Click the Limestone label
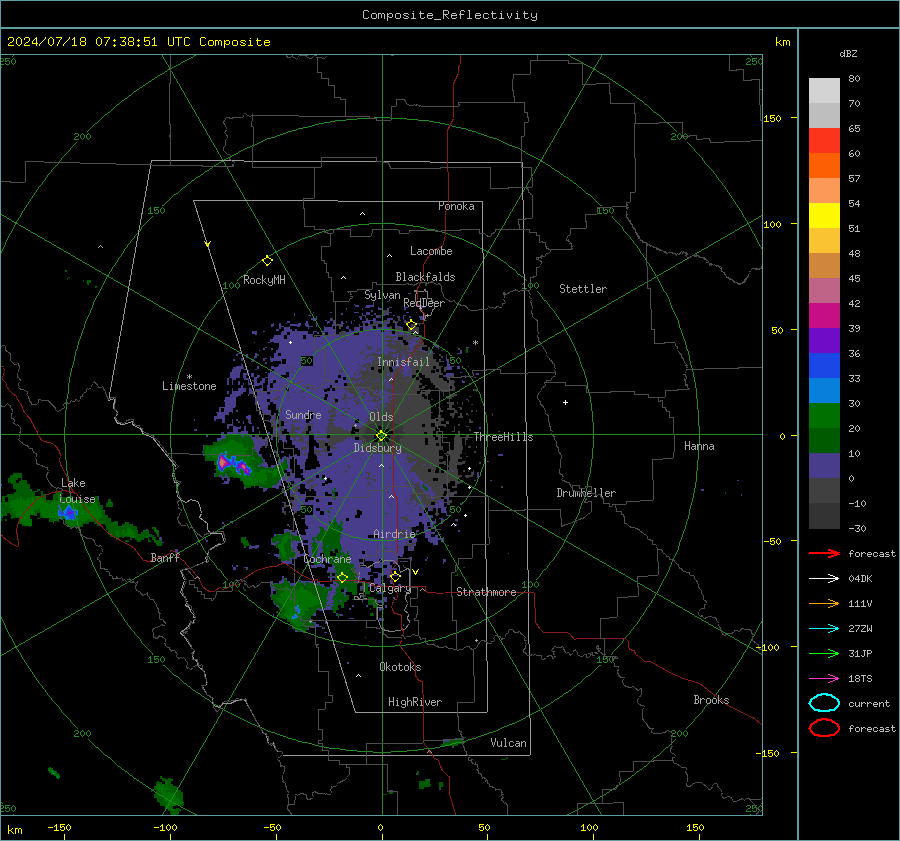 click(189, 386)
